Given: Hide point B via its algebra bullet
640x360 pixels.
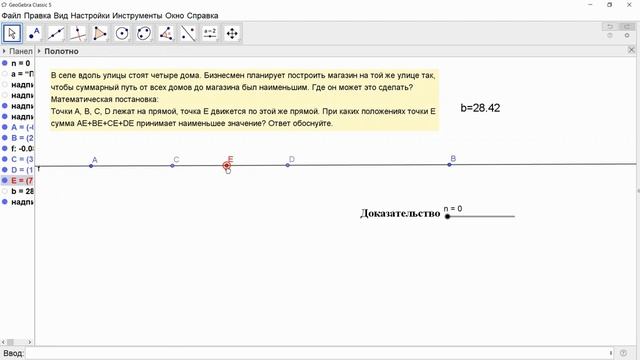Looking at the screenshot, I should coord(5,138).
